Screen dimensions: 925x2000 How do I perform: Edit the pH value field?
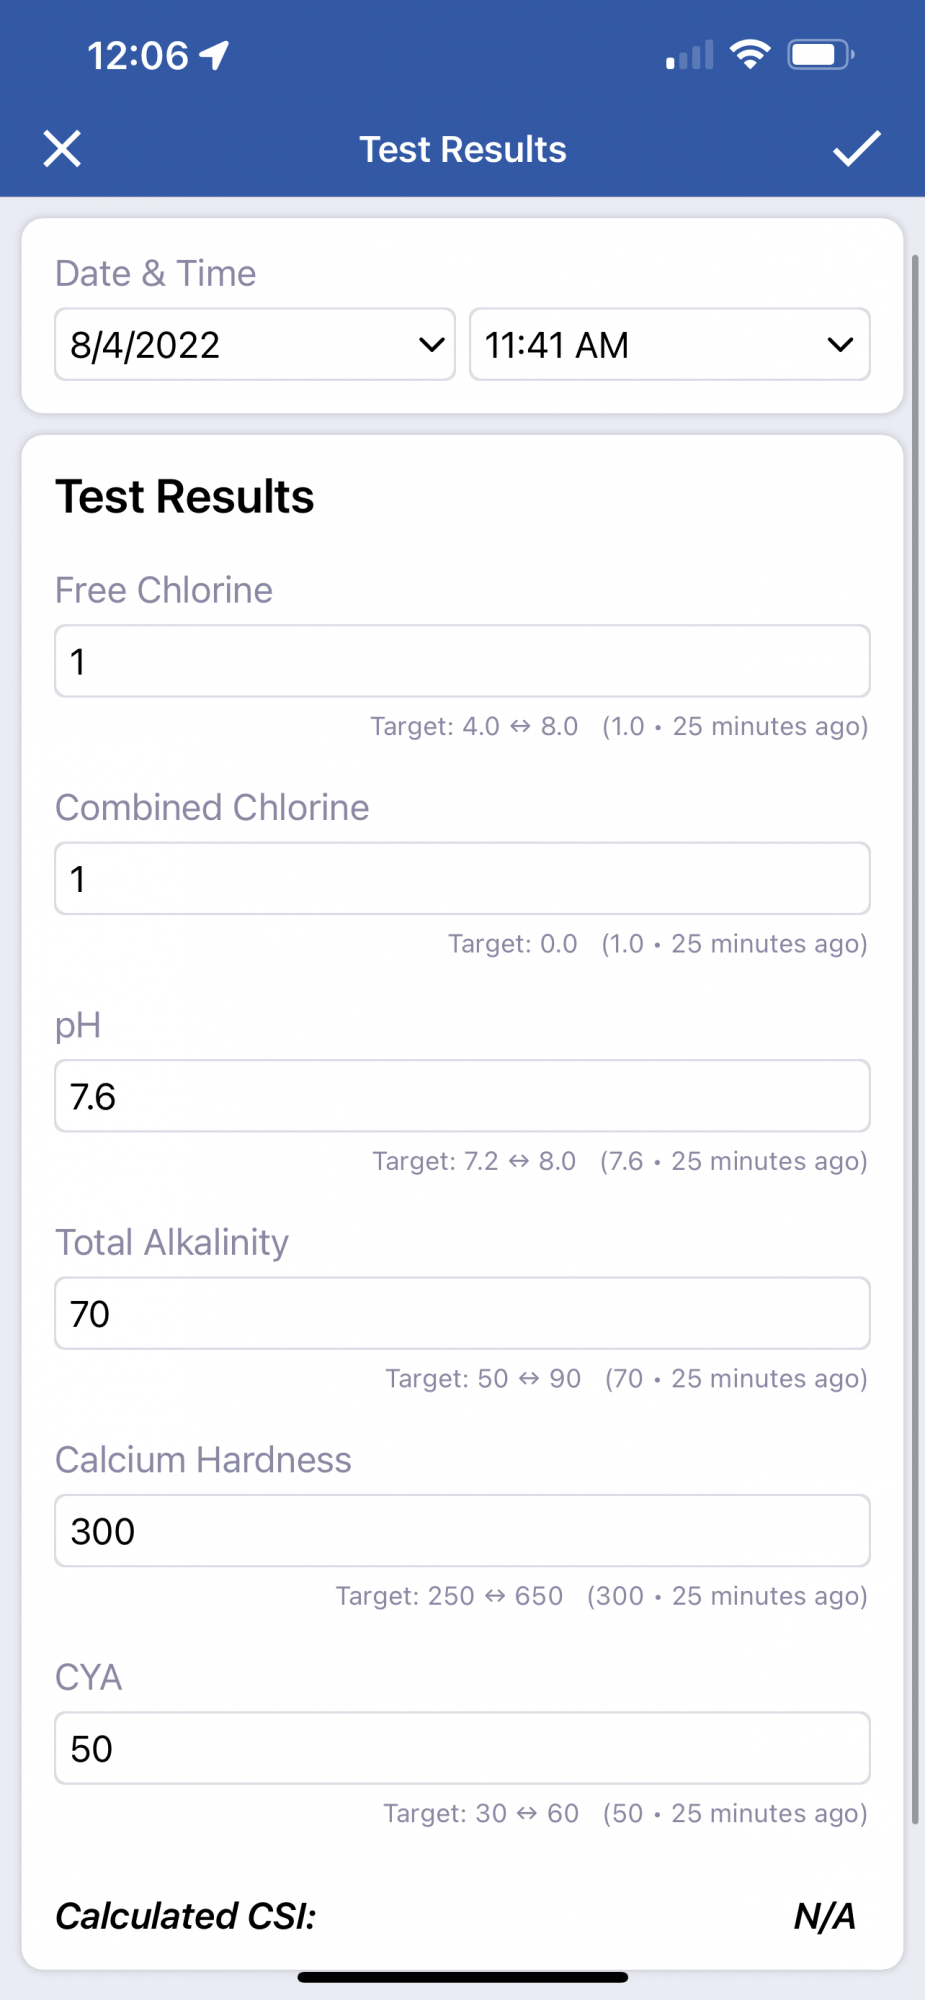[462, 1096]
